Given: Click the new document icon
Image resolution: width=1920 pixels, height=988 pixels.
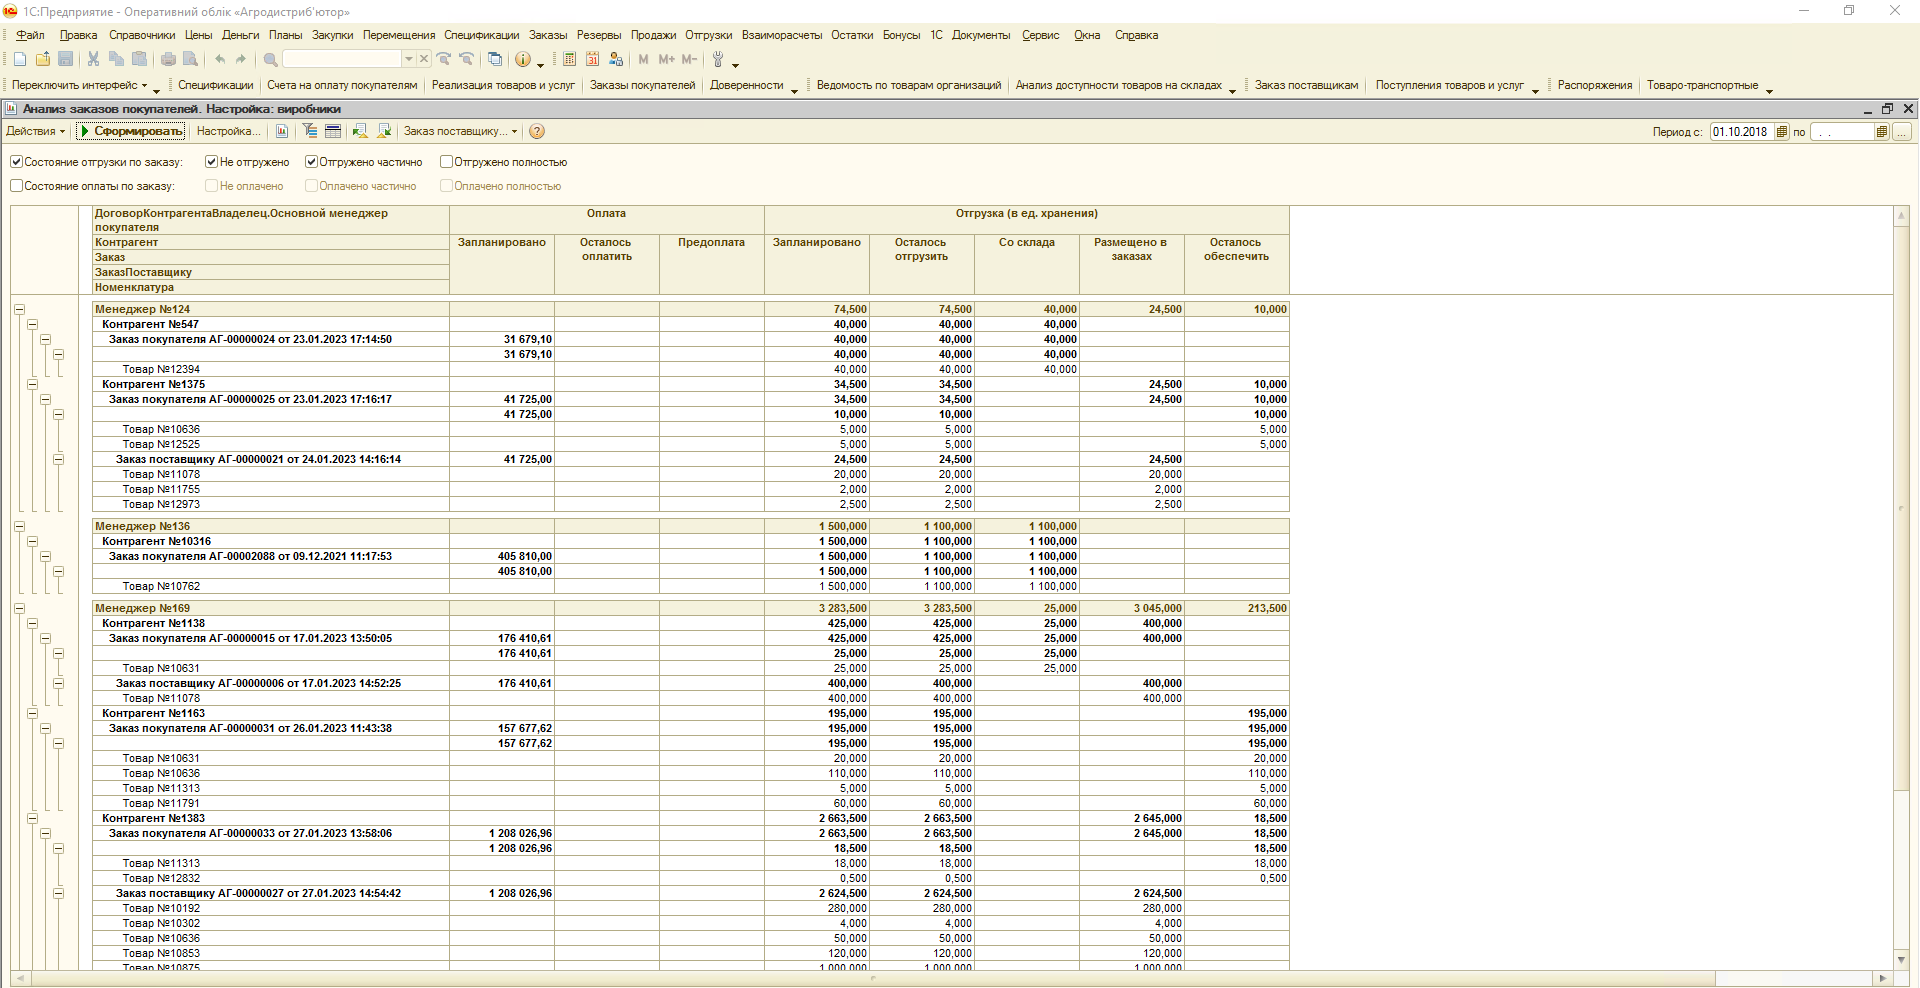Looking at the screenshot, I should pyautogui.click(x=20, y=60).
